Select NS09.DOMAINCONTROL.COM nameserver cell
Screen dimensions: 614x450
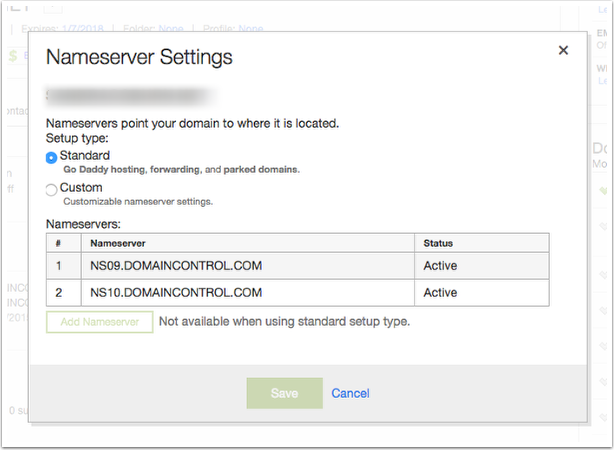(248, 266)
